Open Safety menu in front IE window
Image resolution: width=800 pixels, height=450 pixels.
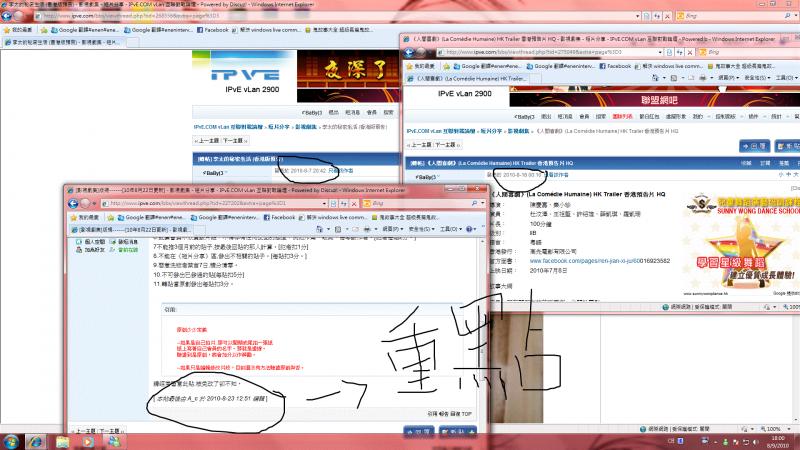(420, 230)
